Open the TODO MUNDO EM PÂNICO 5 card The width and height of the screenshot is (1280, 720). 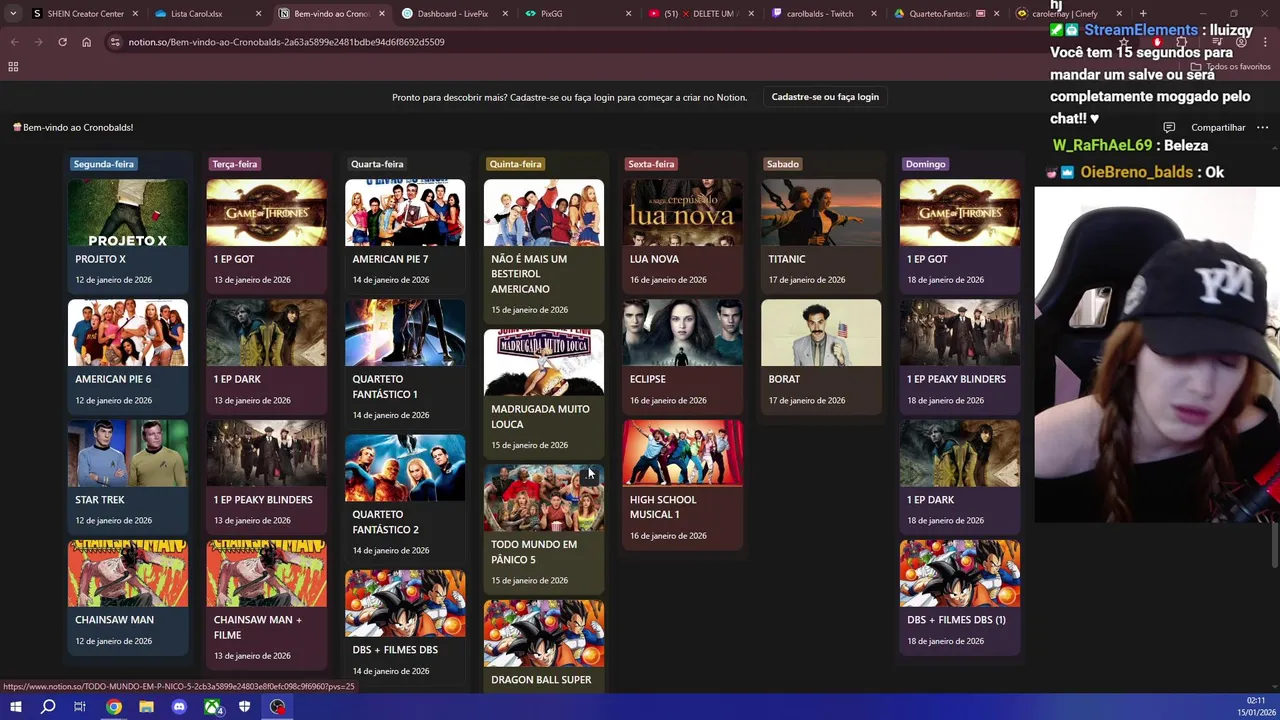pos(544,528)
